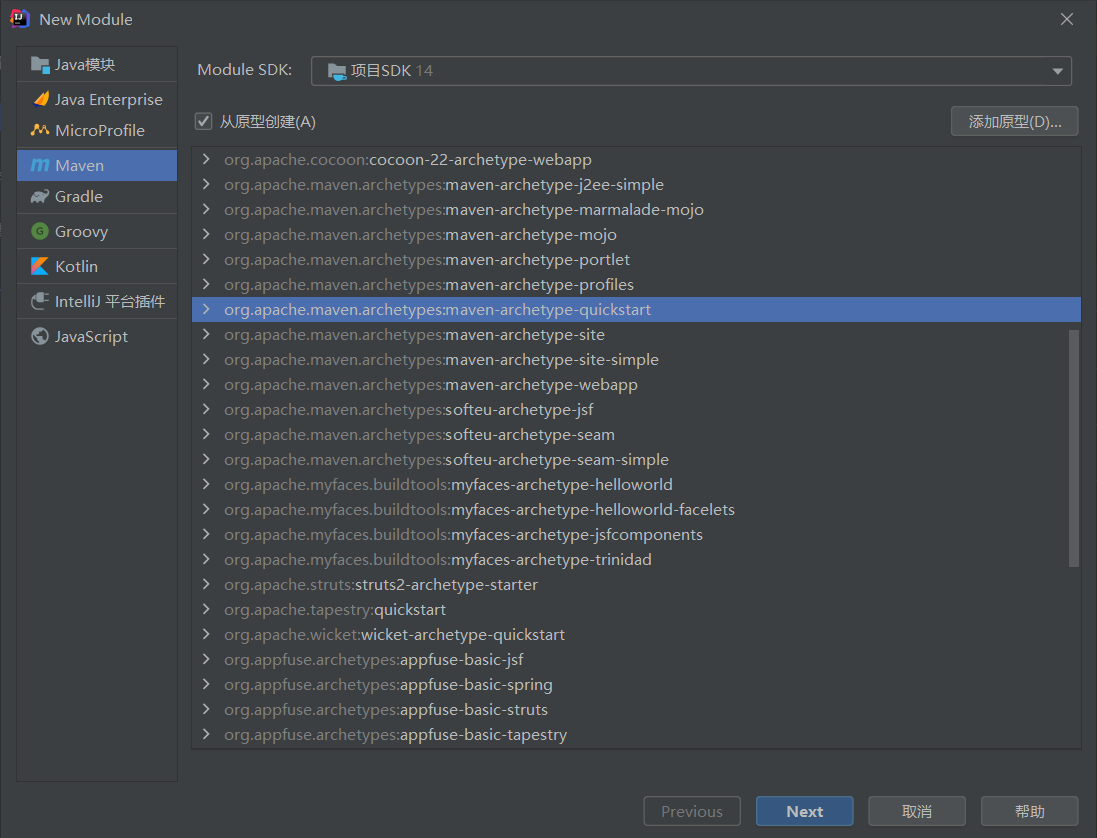1097x838 pixels.
Task: Click the Java Enterprise icon
Action: click(x=40, y=99)
